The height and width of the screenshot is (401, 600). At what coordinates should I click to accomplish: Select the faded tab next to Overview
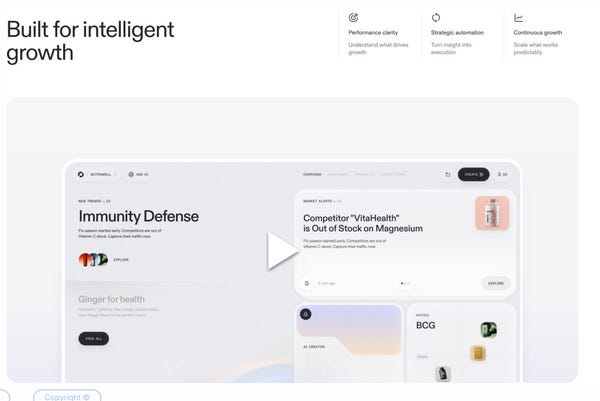point(338,174)
